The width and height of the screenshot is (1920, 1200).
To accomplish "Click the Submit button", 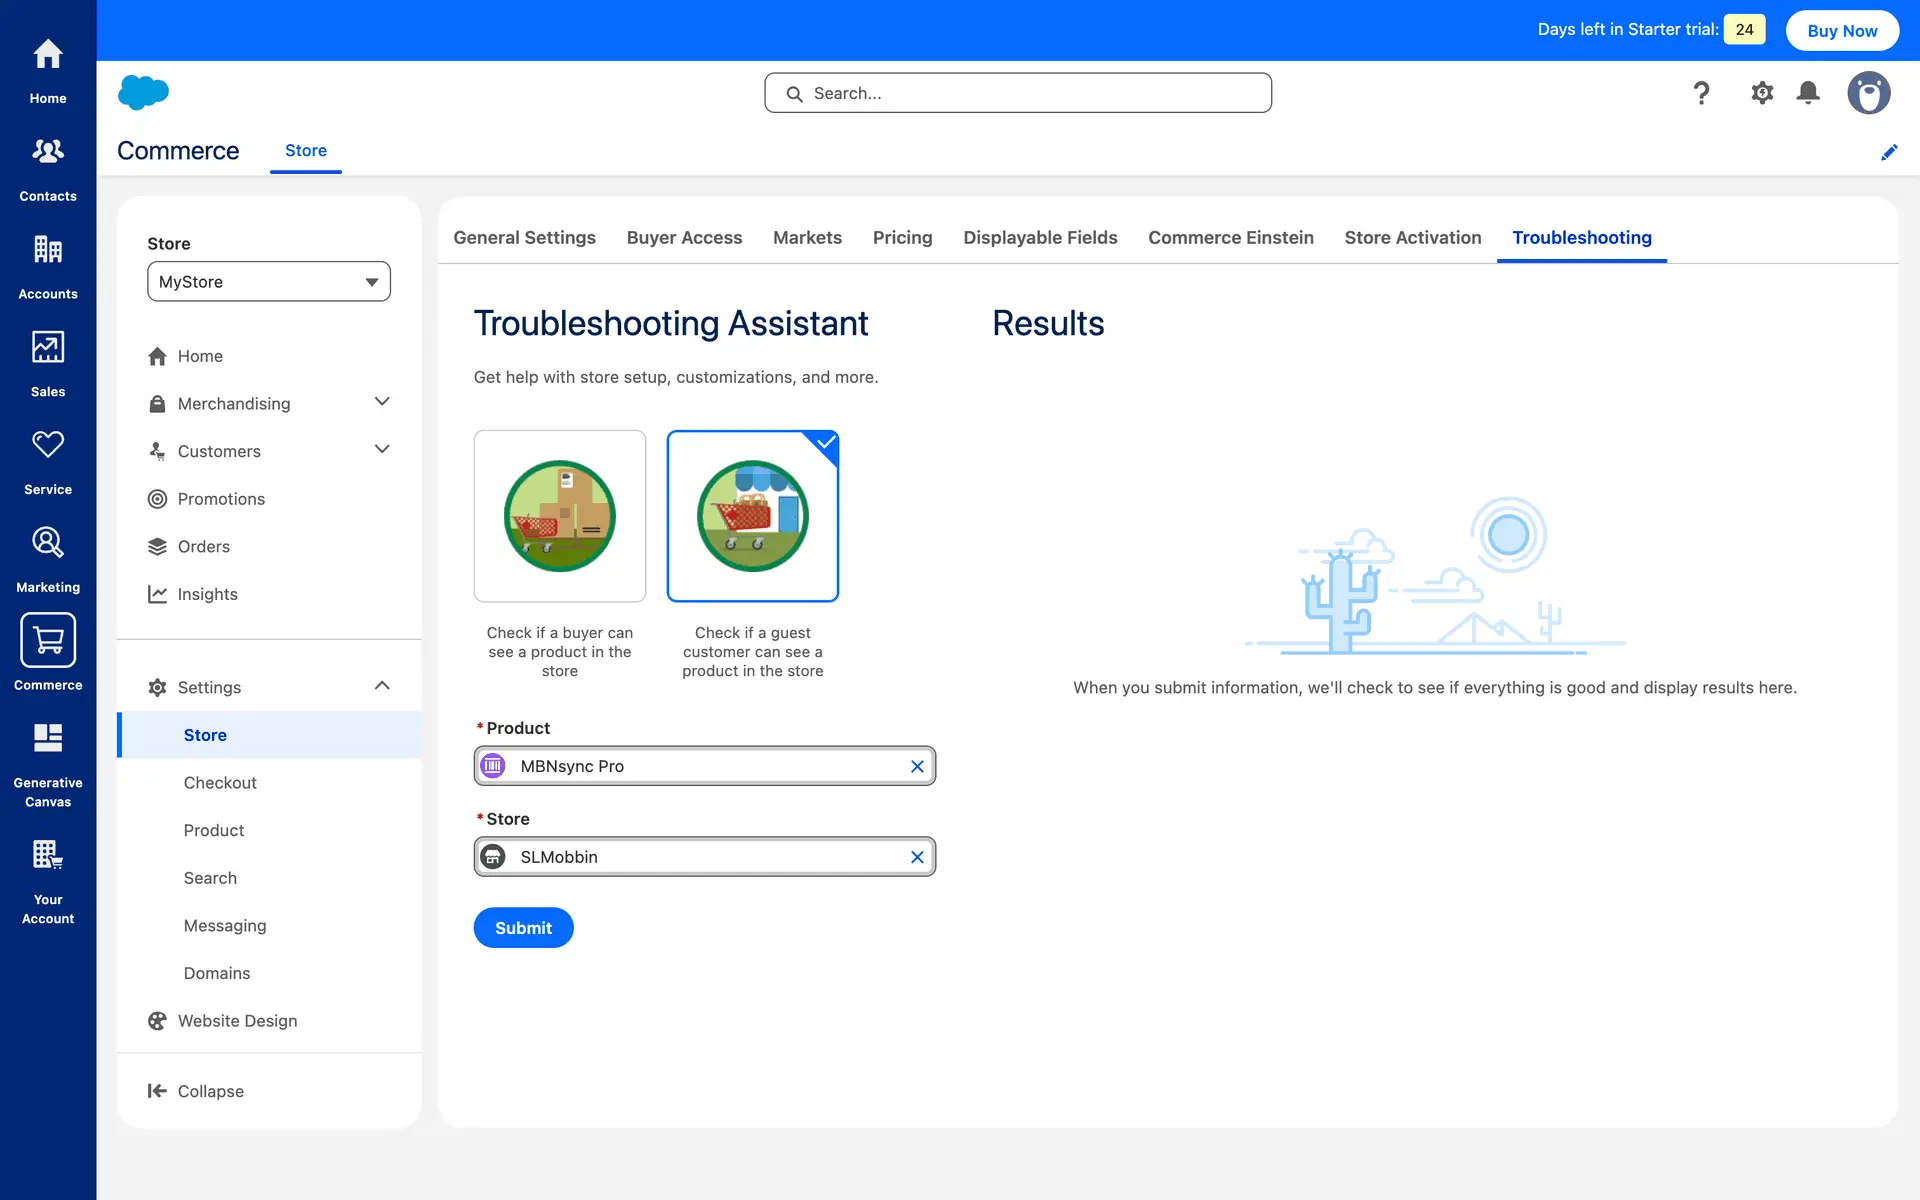I will 523,928.
